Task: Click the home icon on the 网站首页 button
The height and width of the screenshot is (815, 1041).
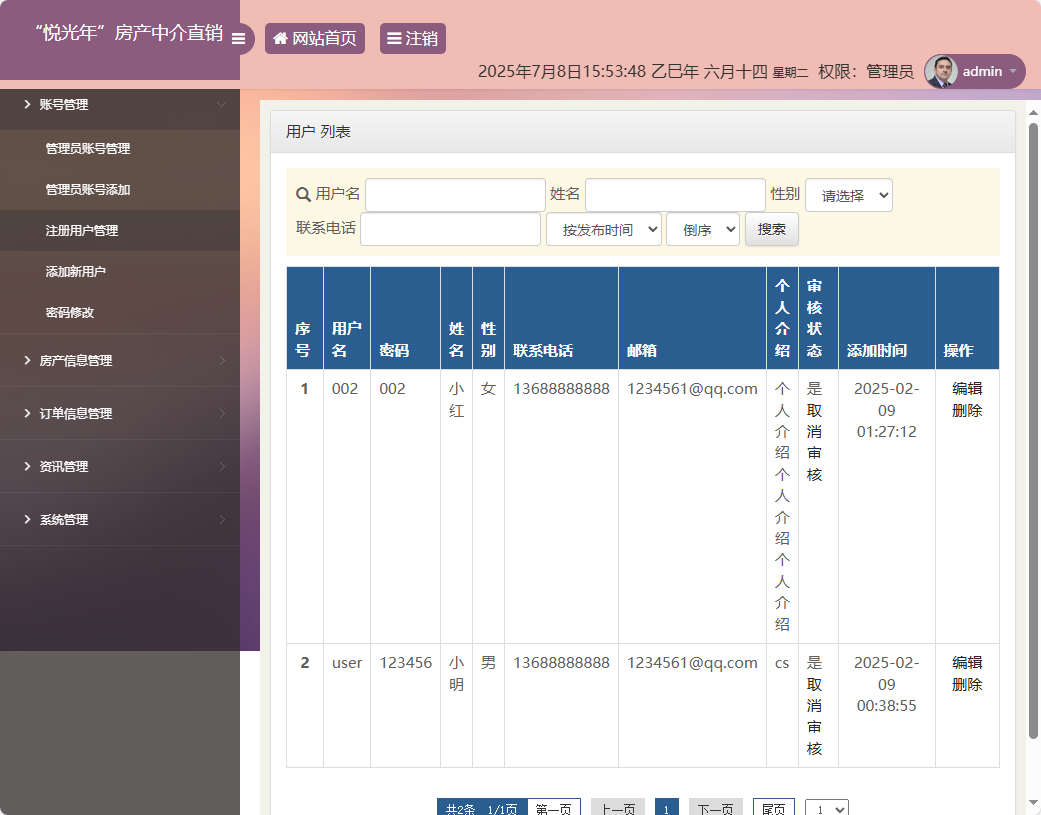Action: tap(279, 39)
